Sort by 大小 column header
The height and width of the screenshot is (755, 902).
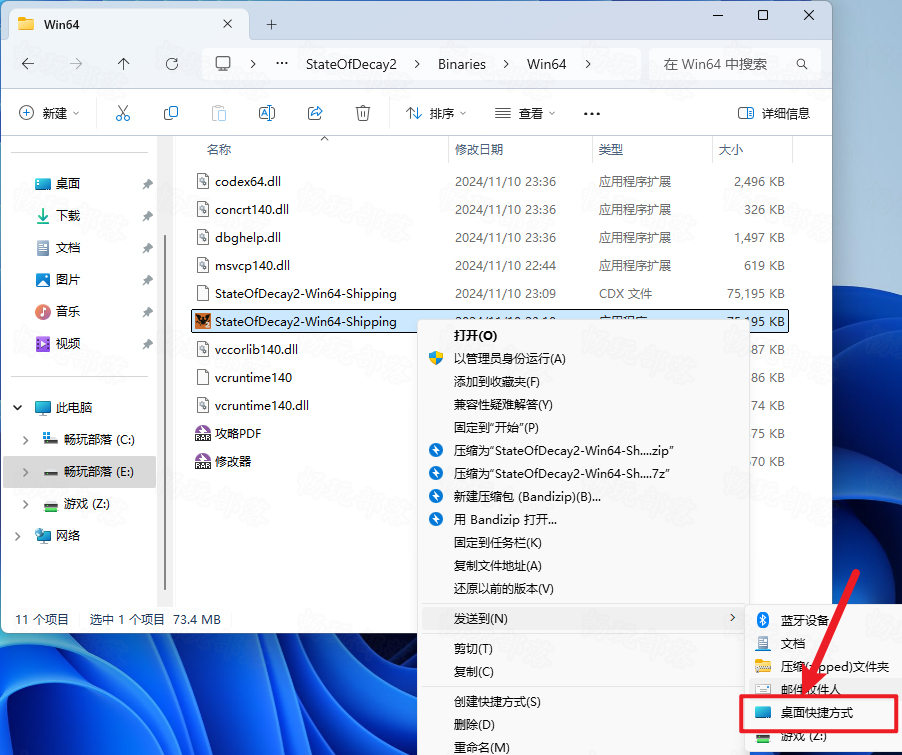[731, 150]
